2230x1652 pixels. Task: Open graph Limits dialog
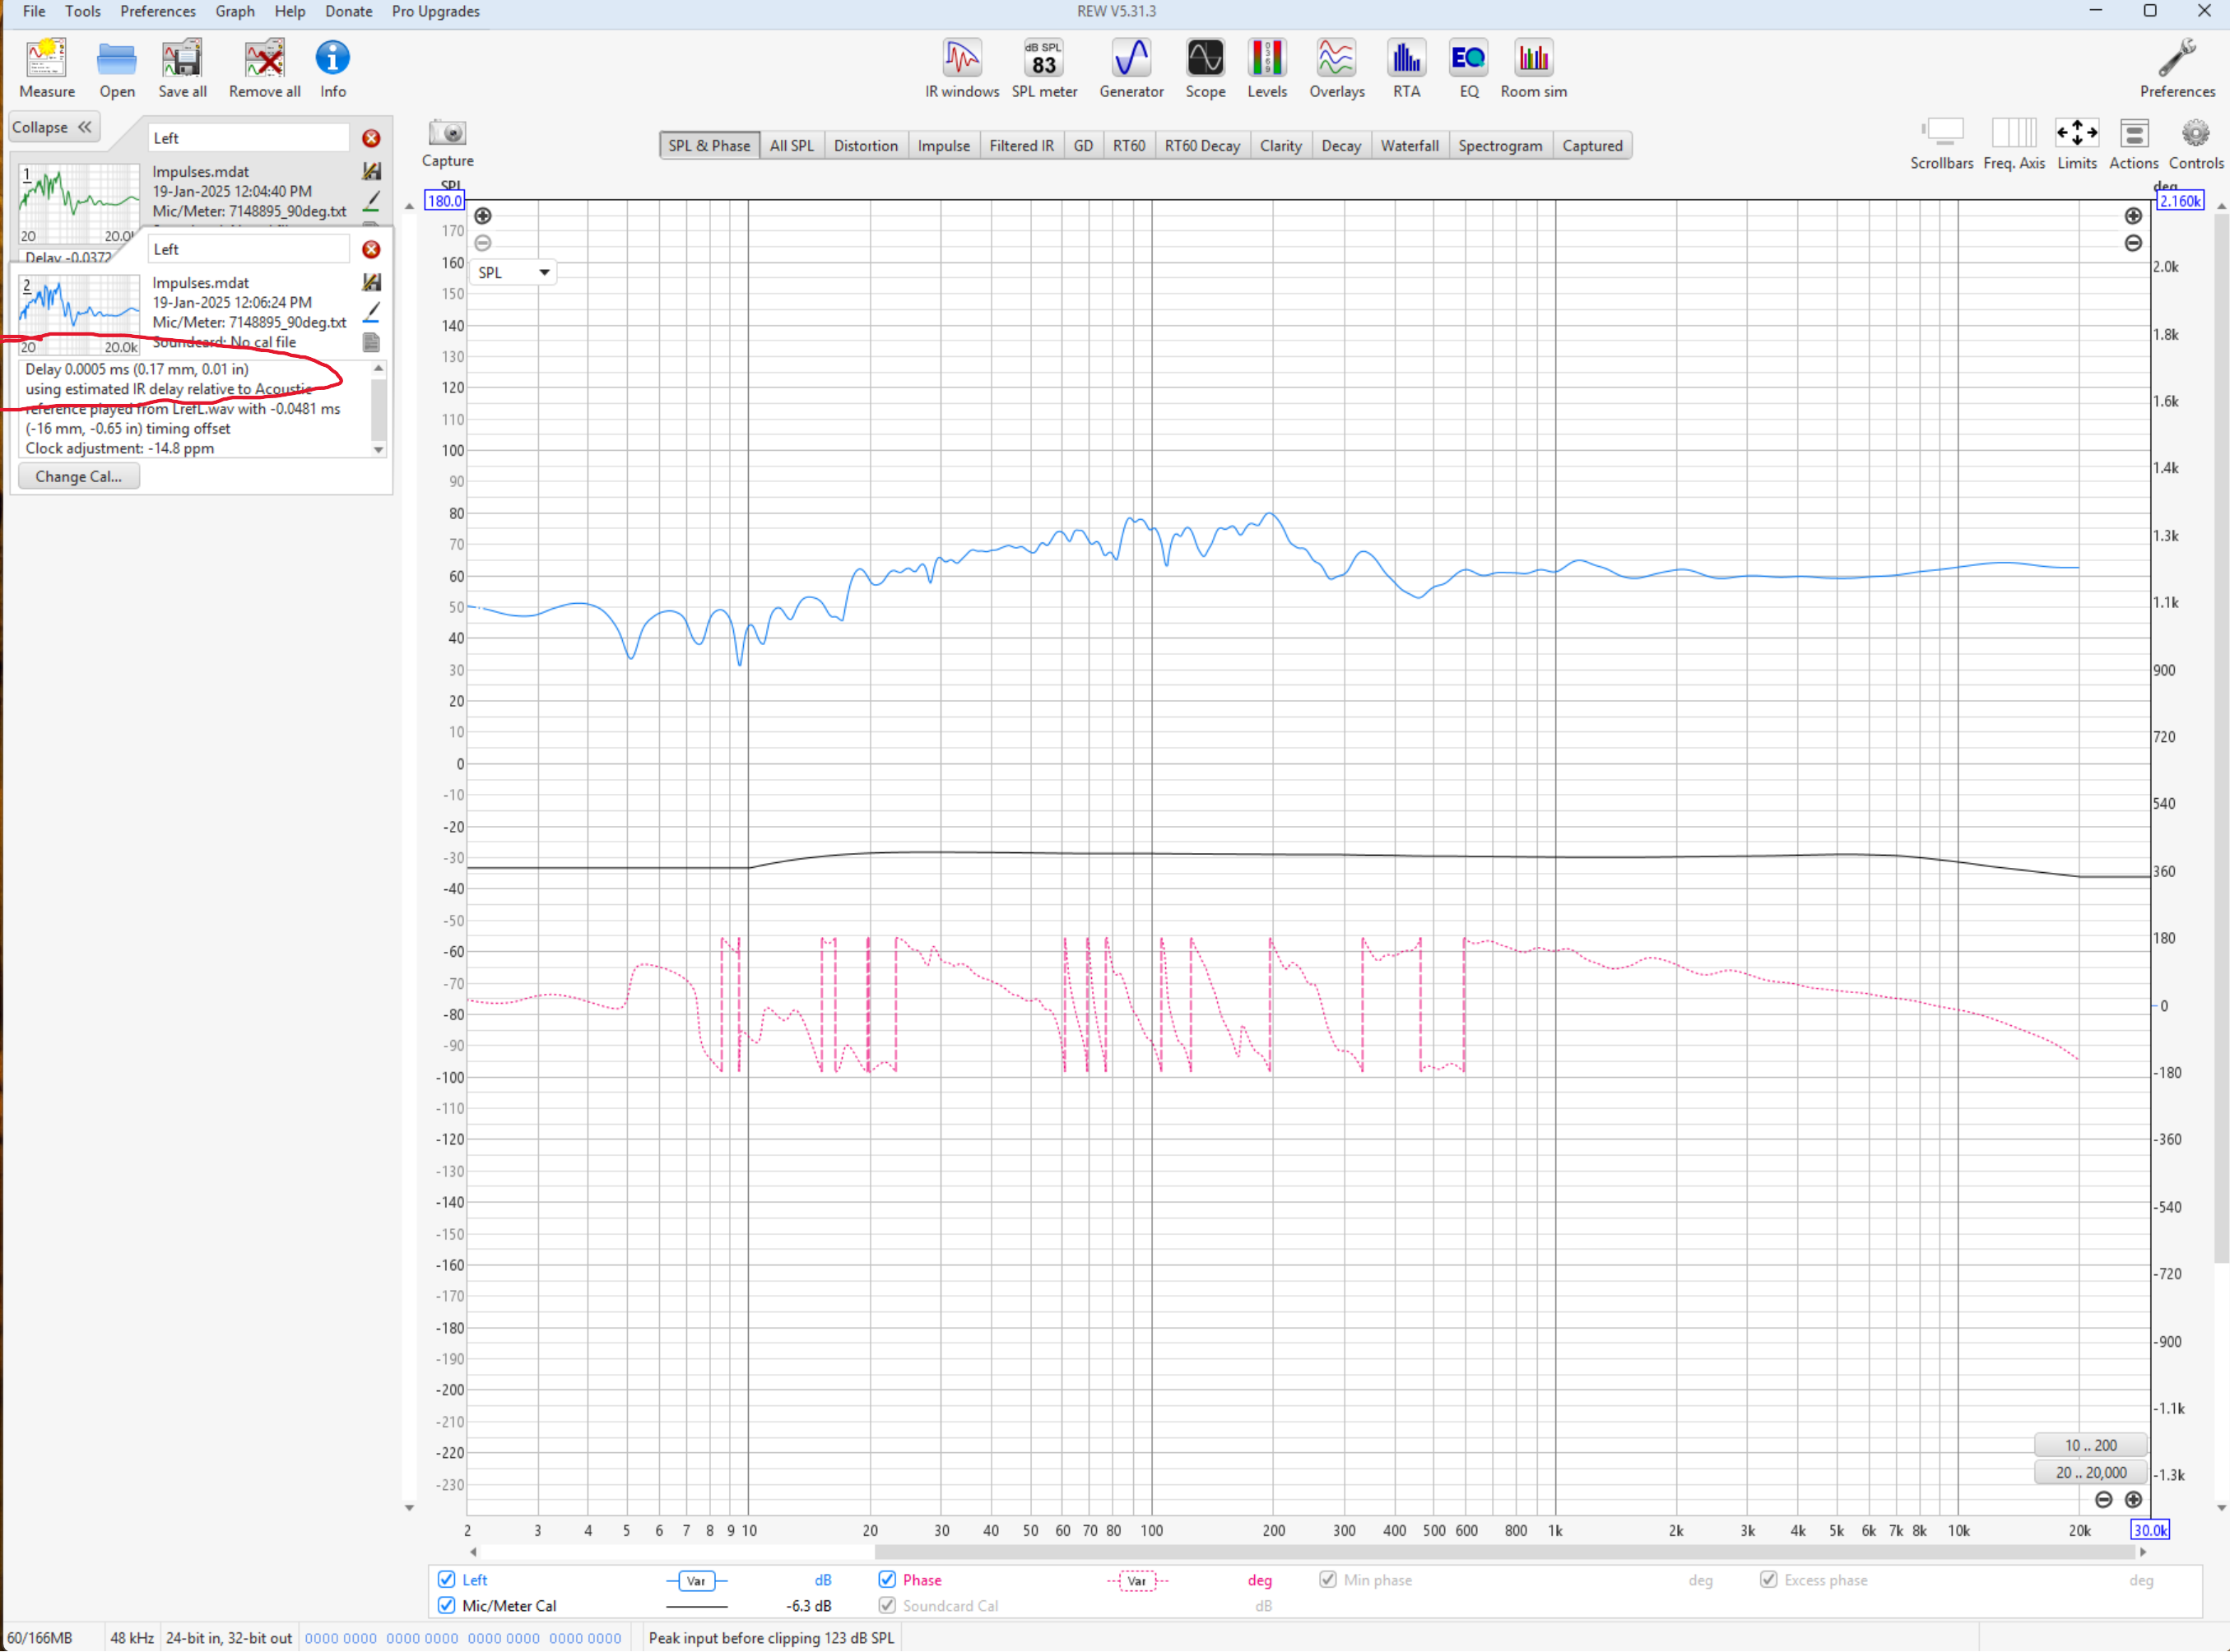tap(2076, 143)
